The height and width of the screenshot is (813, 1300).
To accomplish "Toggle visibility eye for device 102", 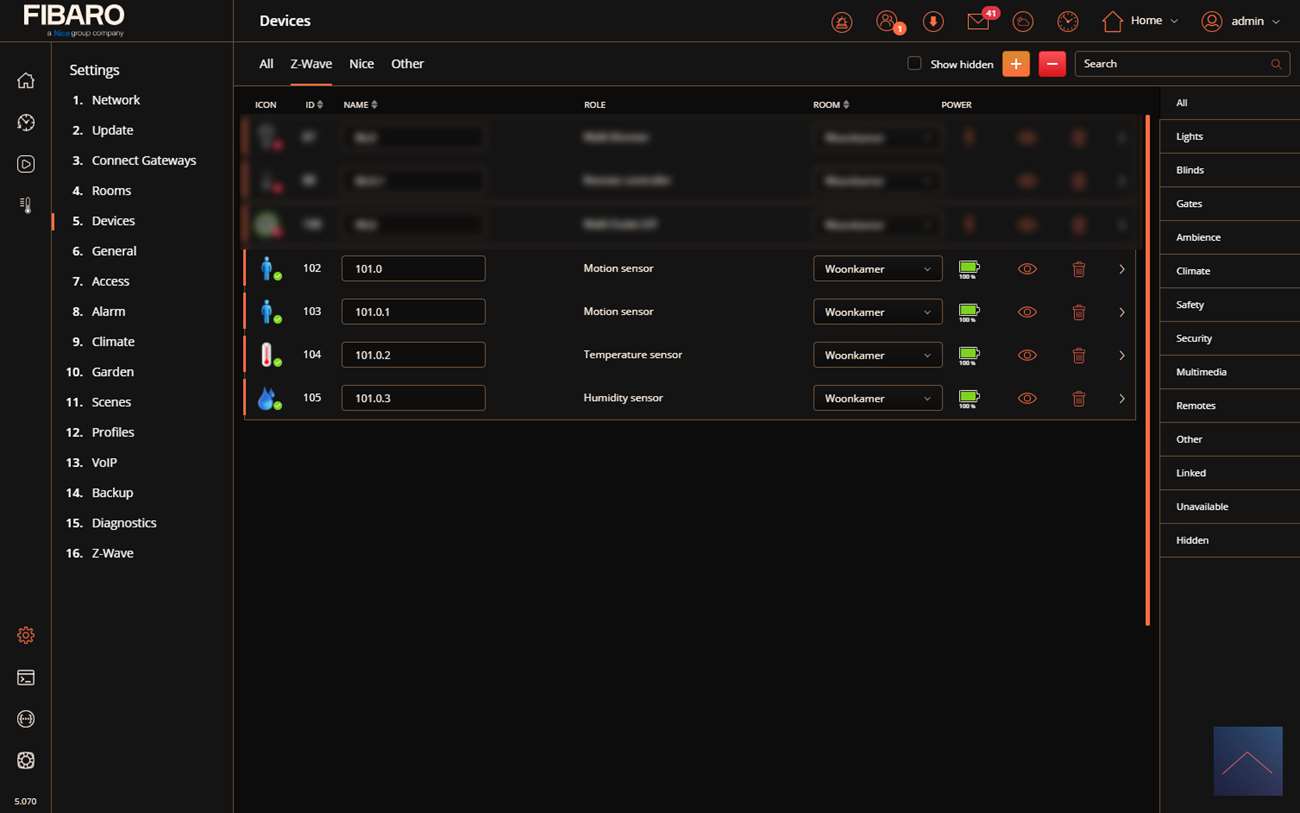I will click(x=1027, y=269).
